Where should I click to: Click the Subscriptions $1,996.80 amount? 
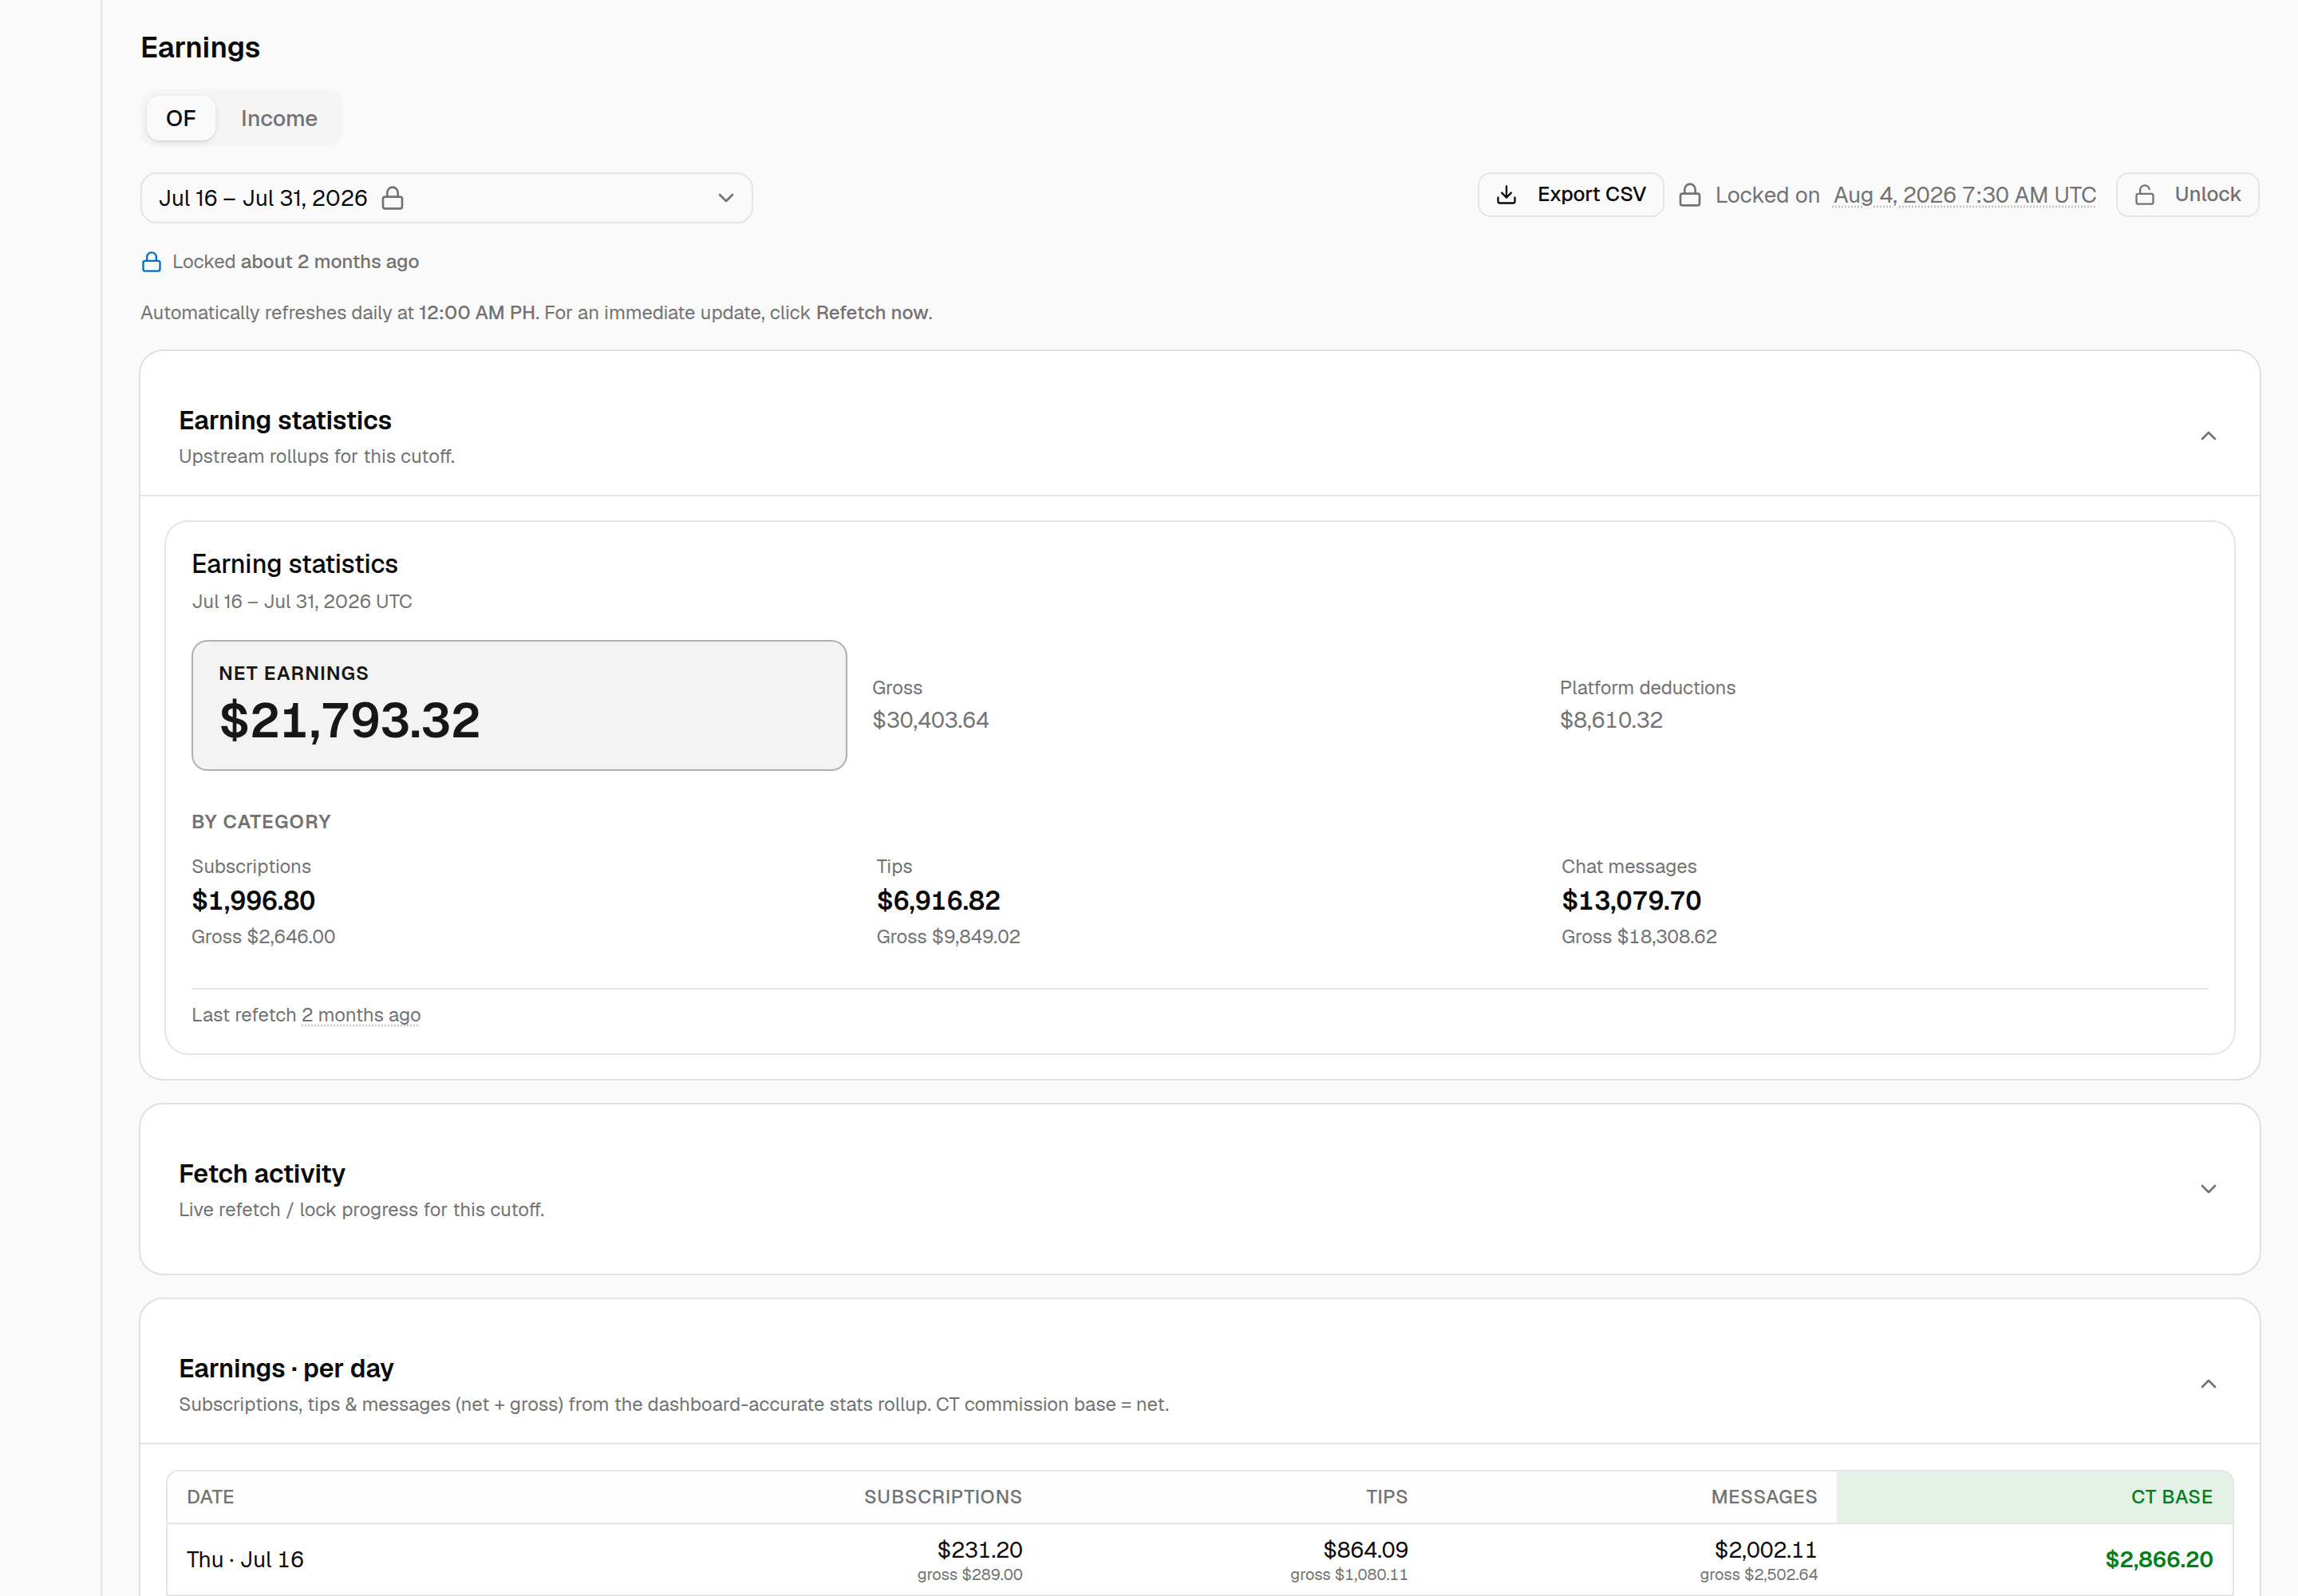click(x=253, y=901)
